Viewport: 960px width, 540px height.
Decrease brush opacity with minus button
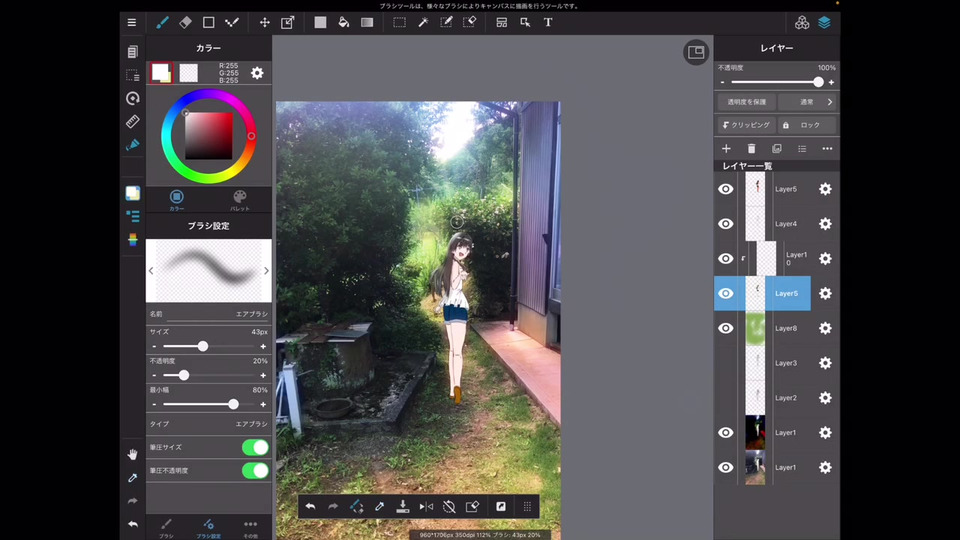154,375
